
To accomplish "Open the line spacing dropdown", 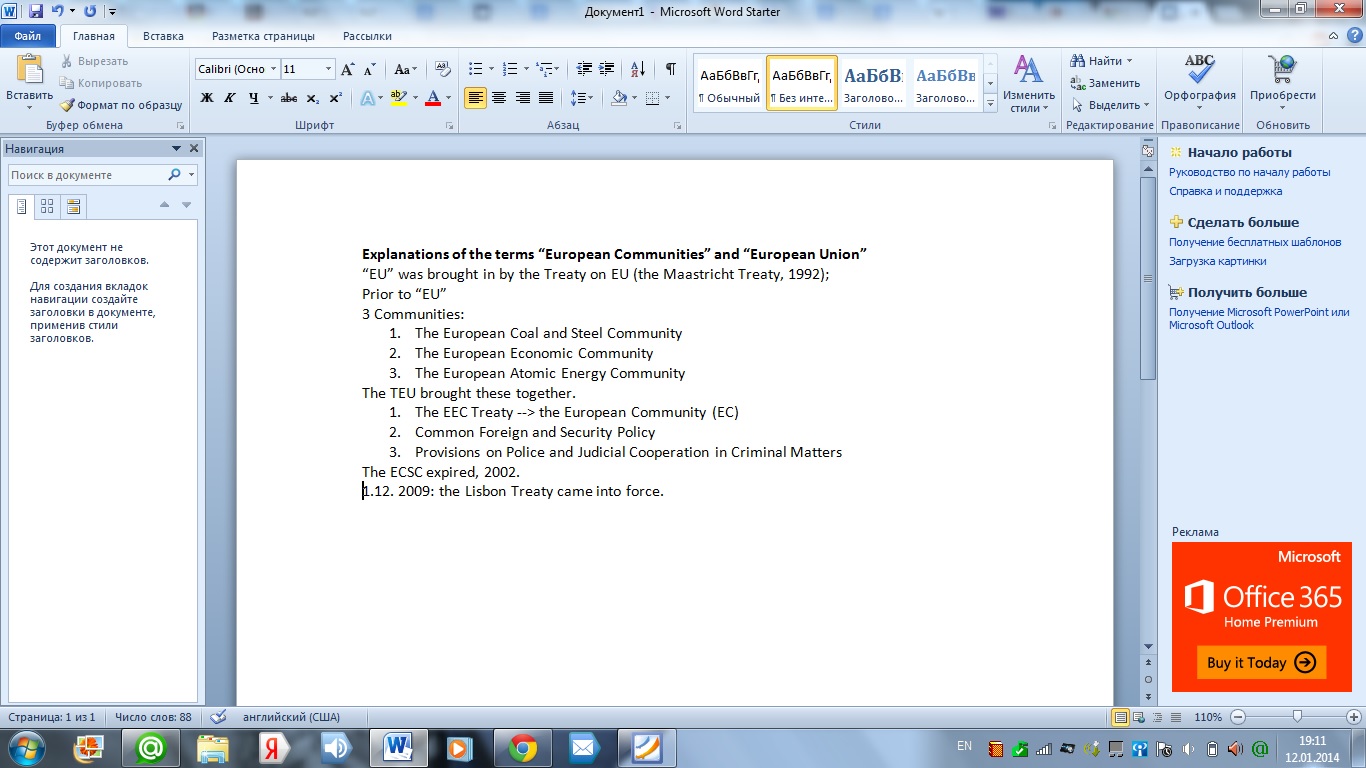I will coord(581,98).
